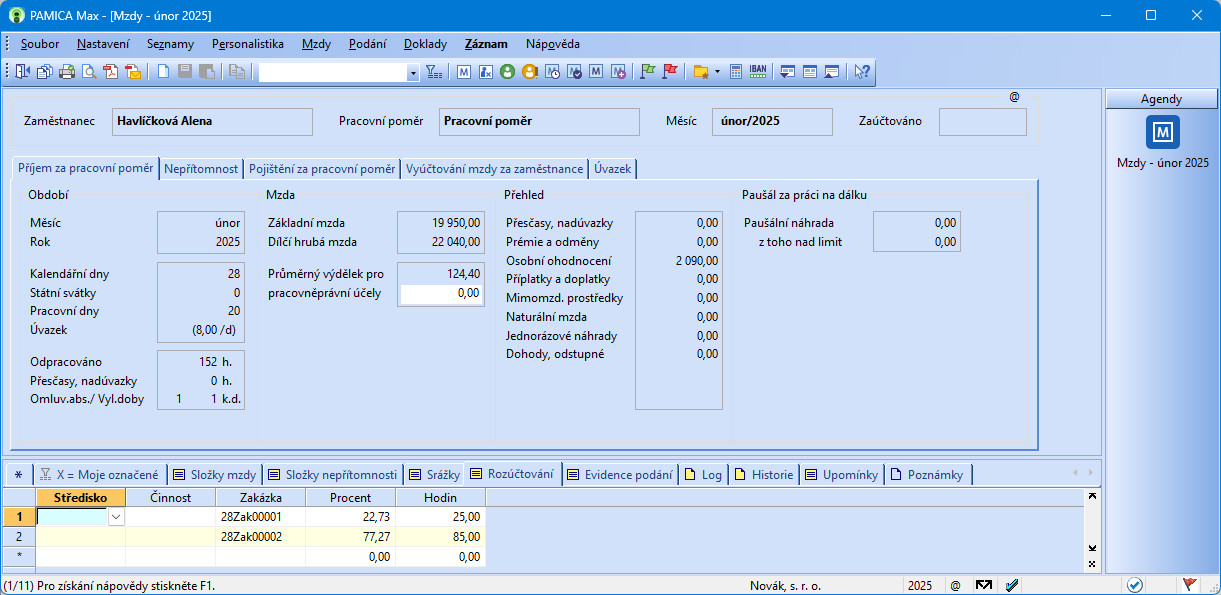The height and width of the screenshot is (595, 1221).
Task: Click the print icon in toolbar
Action: pos(67,71)
